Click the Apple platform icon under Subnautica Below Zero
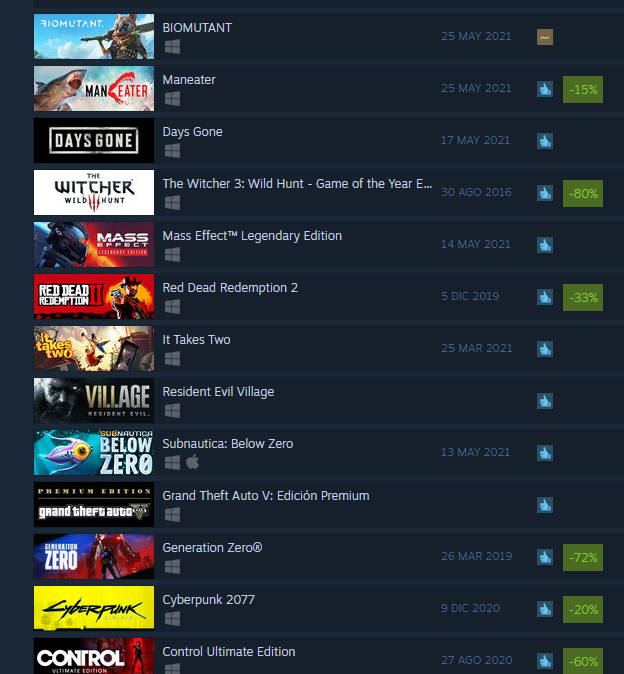Screen dimensions: 624x674 [193, 463]
